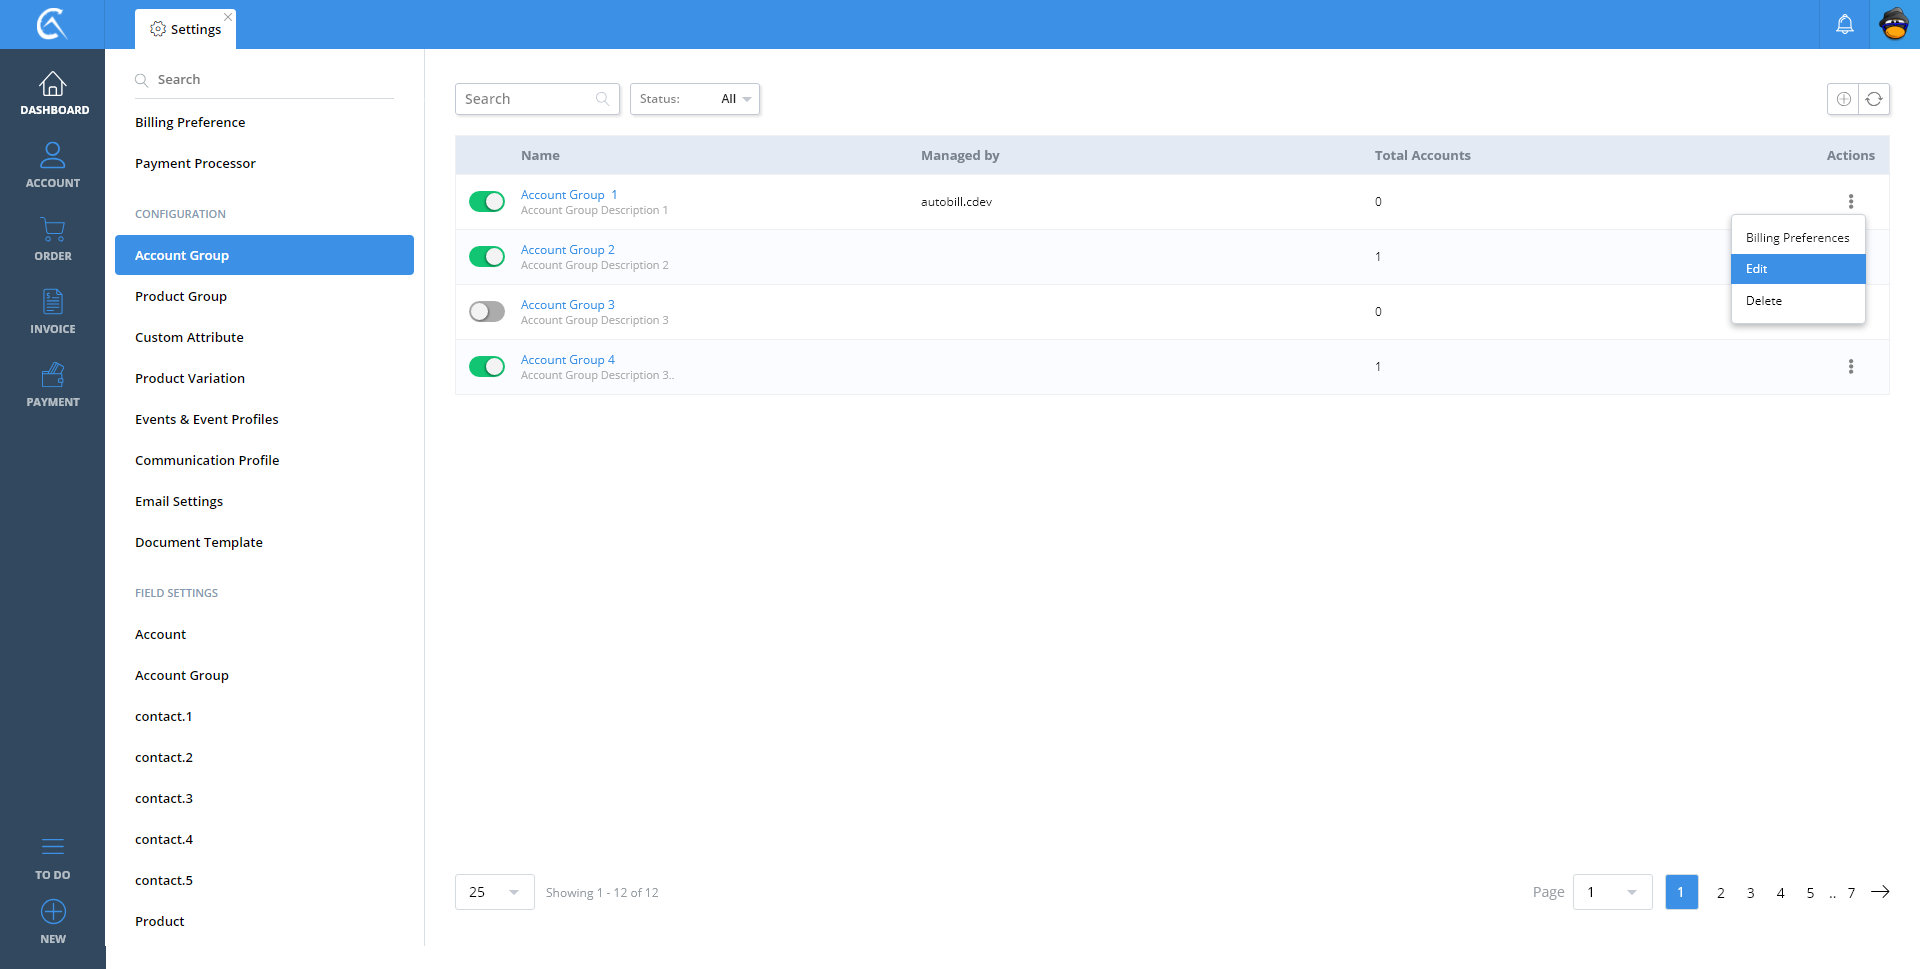Click the add account group plus icon
Viewport: 1920px width, 969px height.
[1843, 99]
